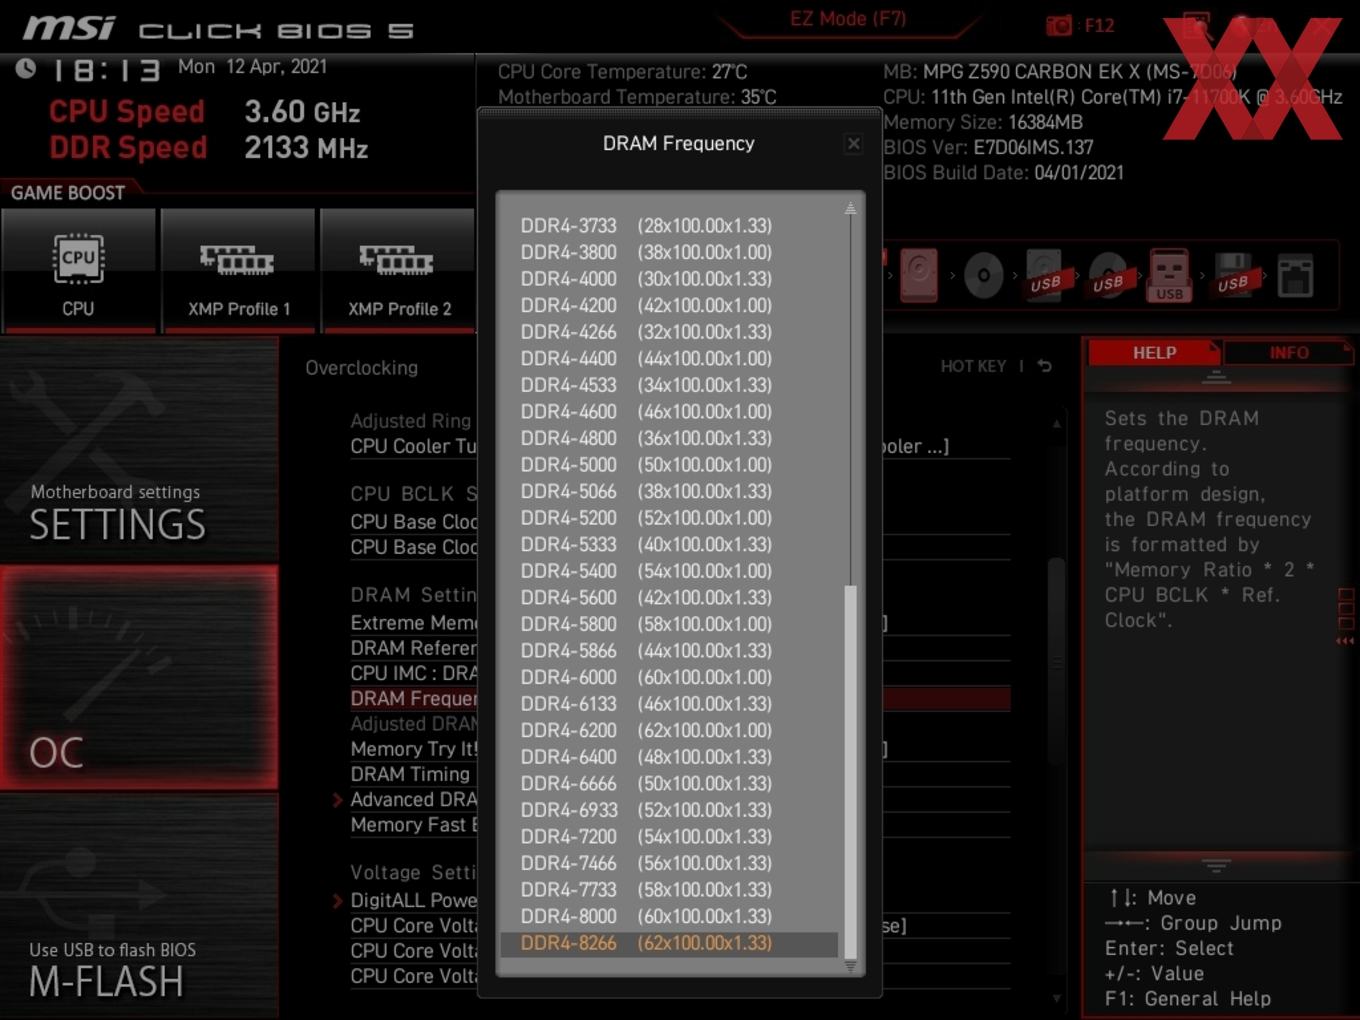Click the DRAM Frequency list scrollbar thumb
This screenshot has height=1020, width=1360.
851,772
